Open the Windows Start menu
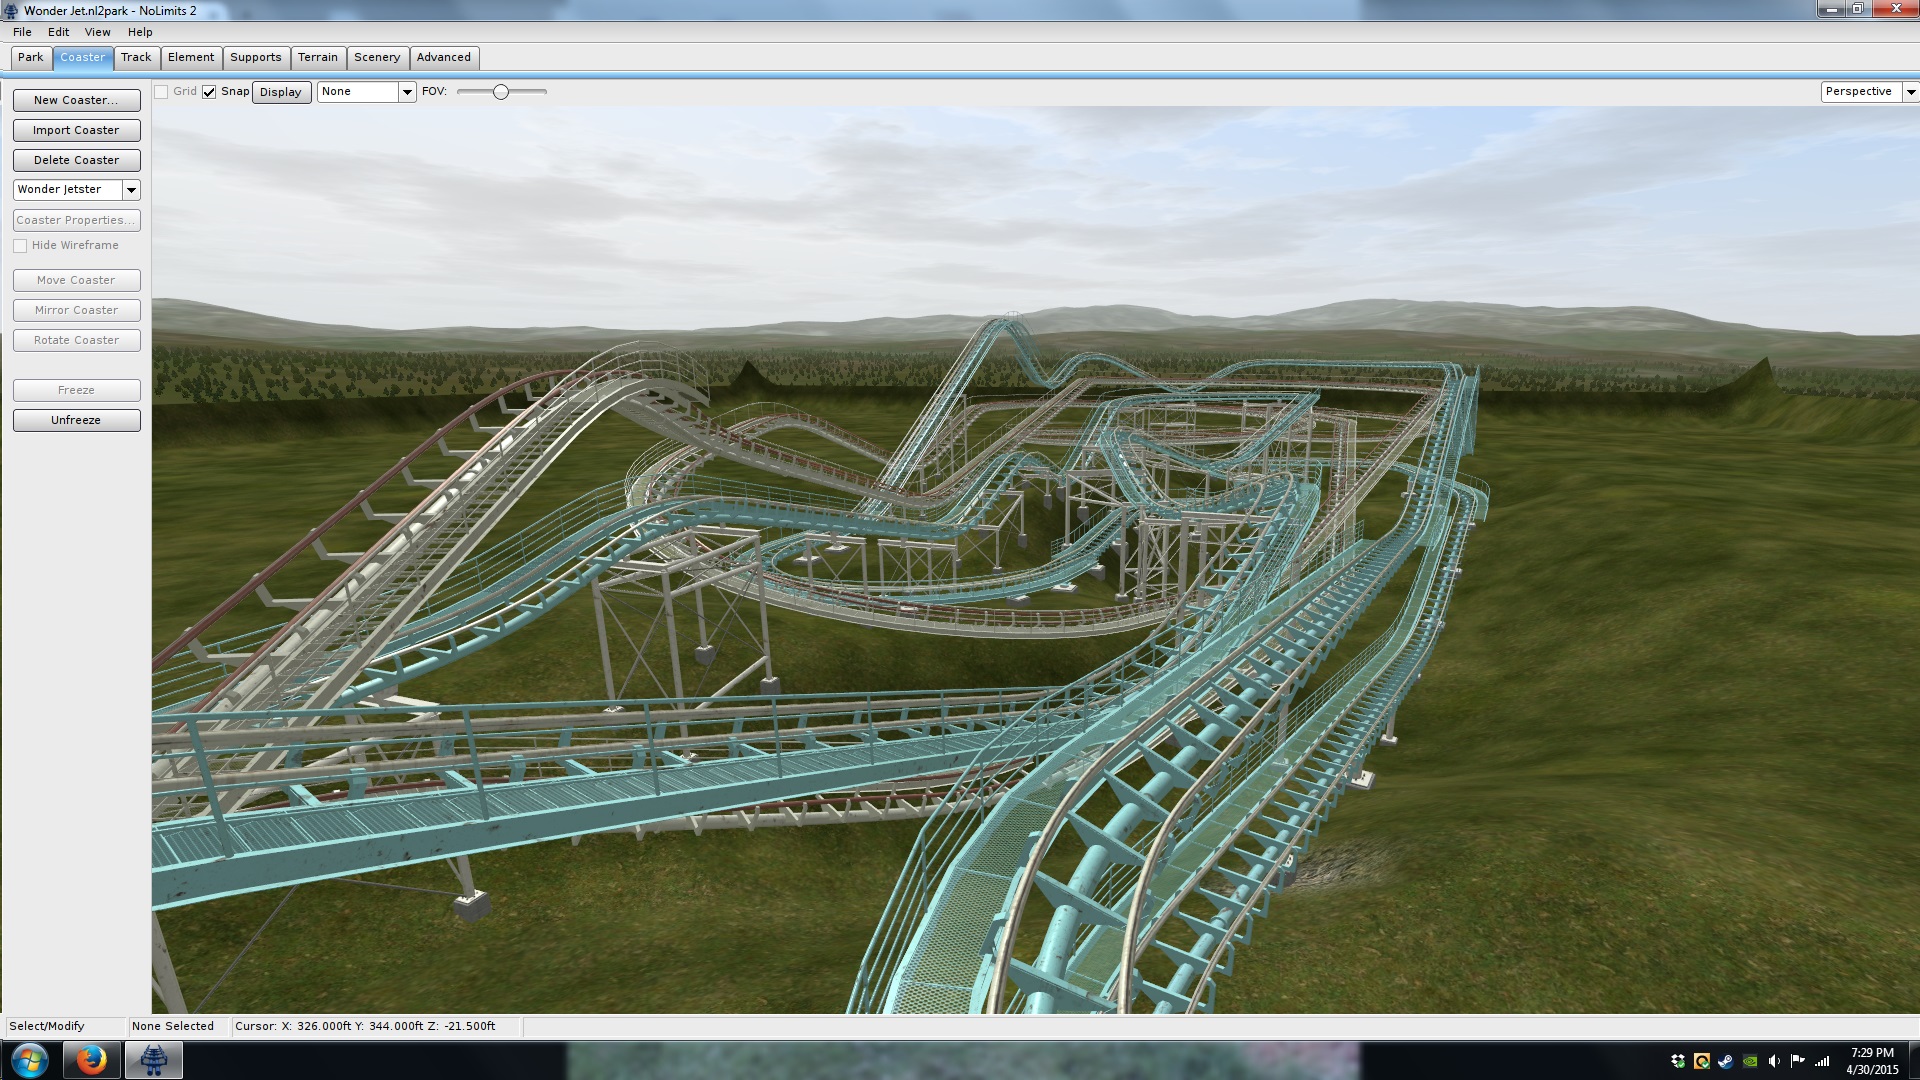 coord(29,1060)
